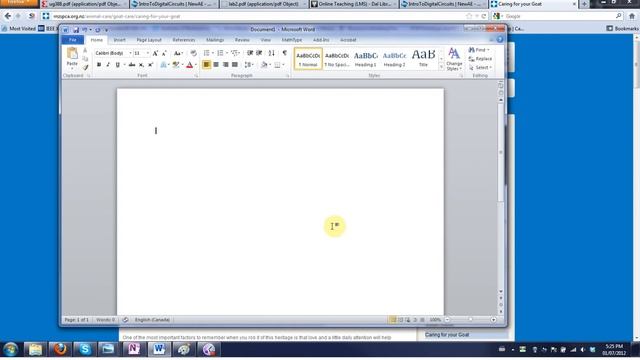Apply the Normal style
The width and height of the screenshot is (640, 360).
[308, 59]
